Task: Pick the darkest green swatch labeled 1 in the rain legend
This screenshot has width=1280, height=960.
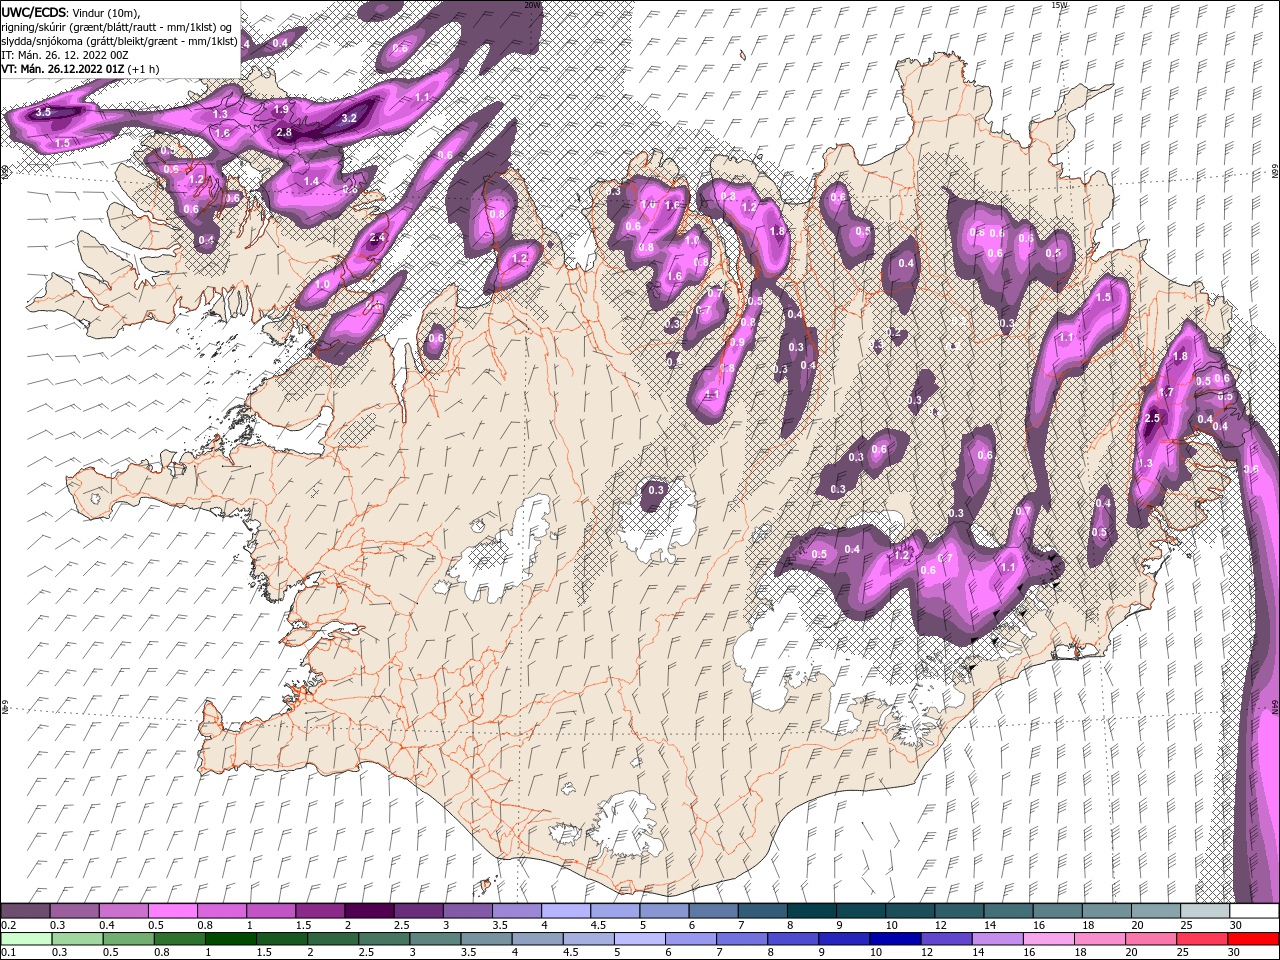Action: point(231,939)
